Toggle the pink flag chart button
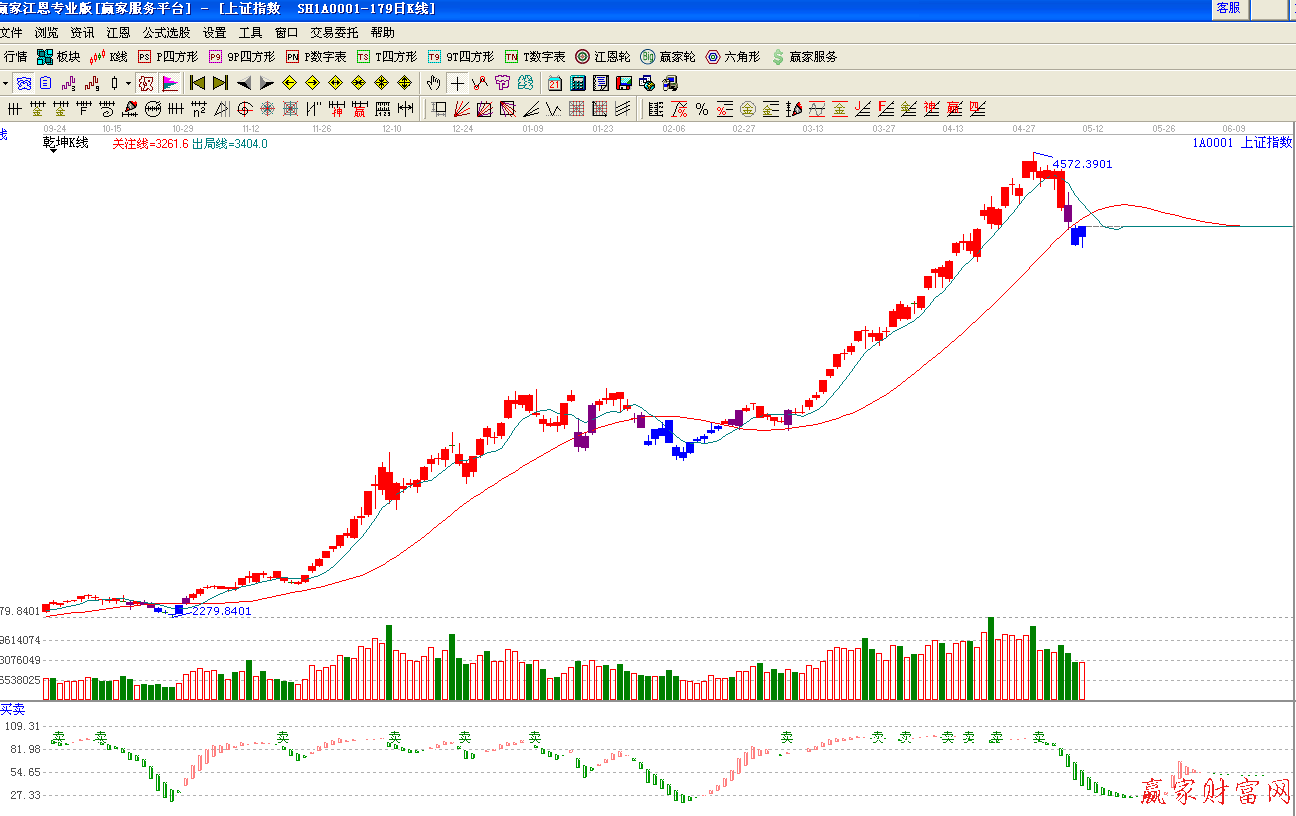The image size is (1296, 816). click(x=170, y=83)
